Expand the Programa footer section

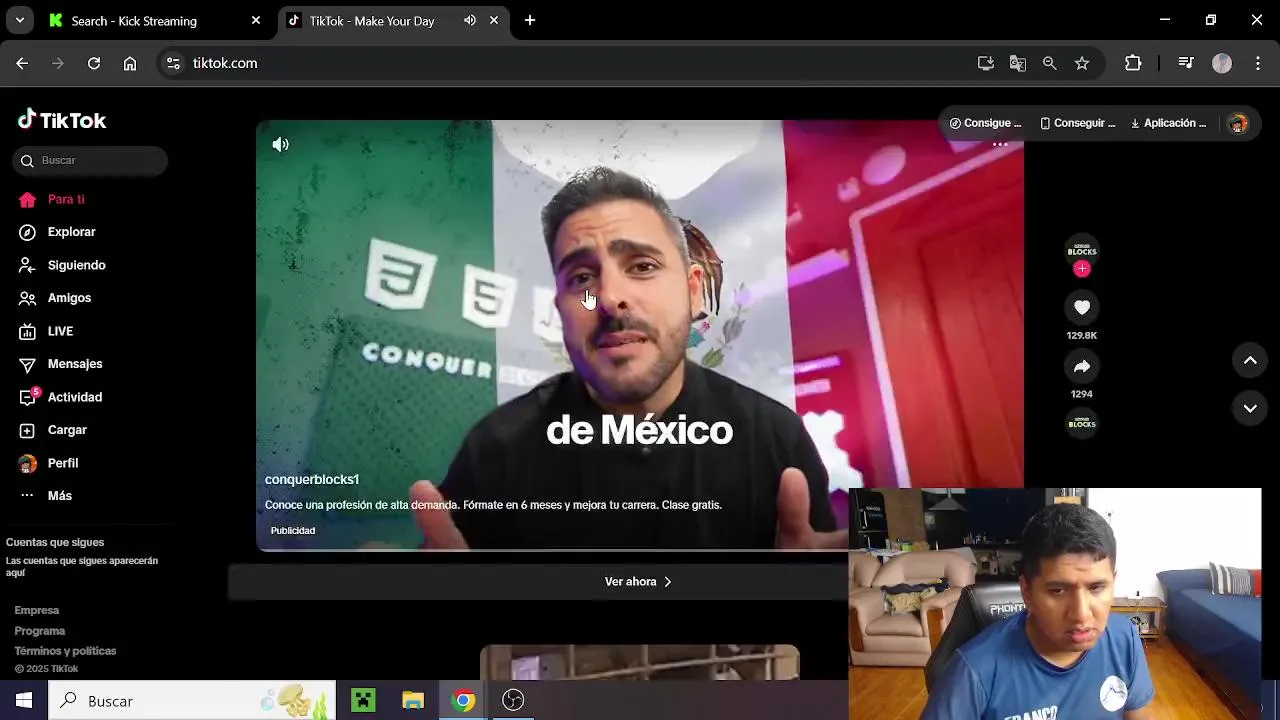(40, 631)
